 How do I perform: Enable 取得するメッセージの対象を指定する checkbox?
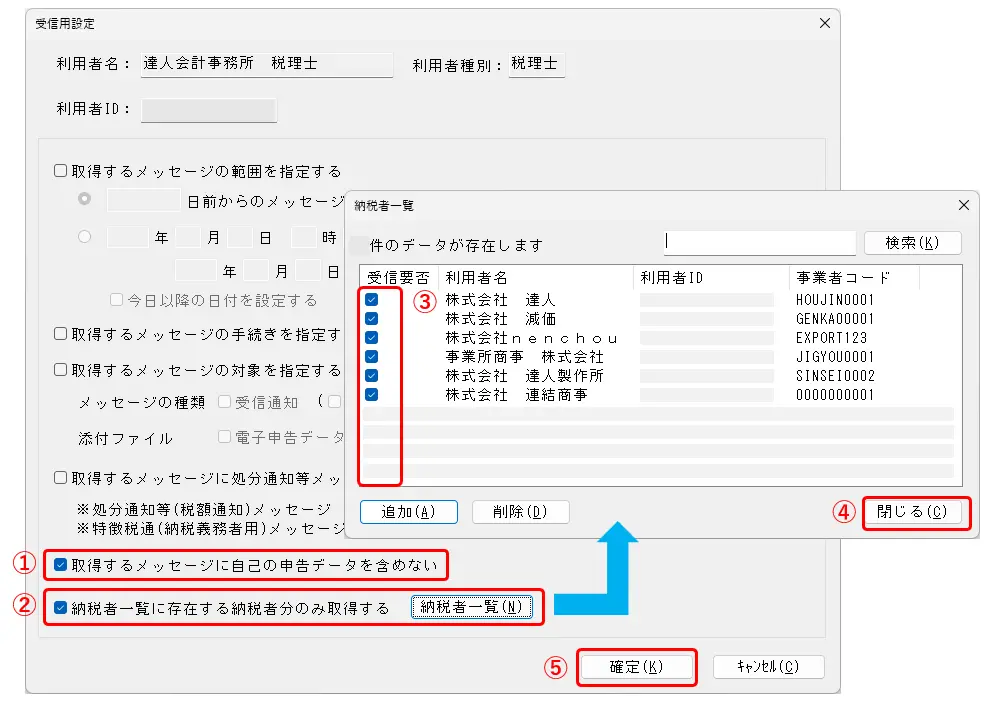click(x=61, y=370)
